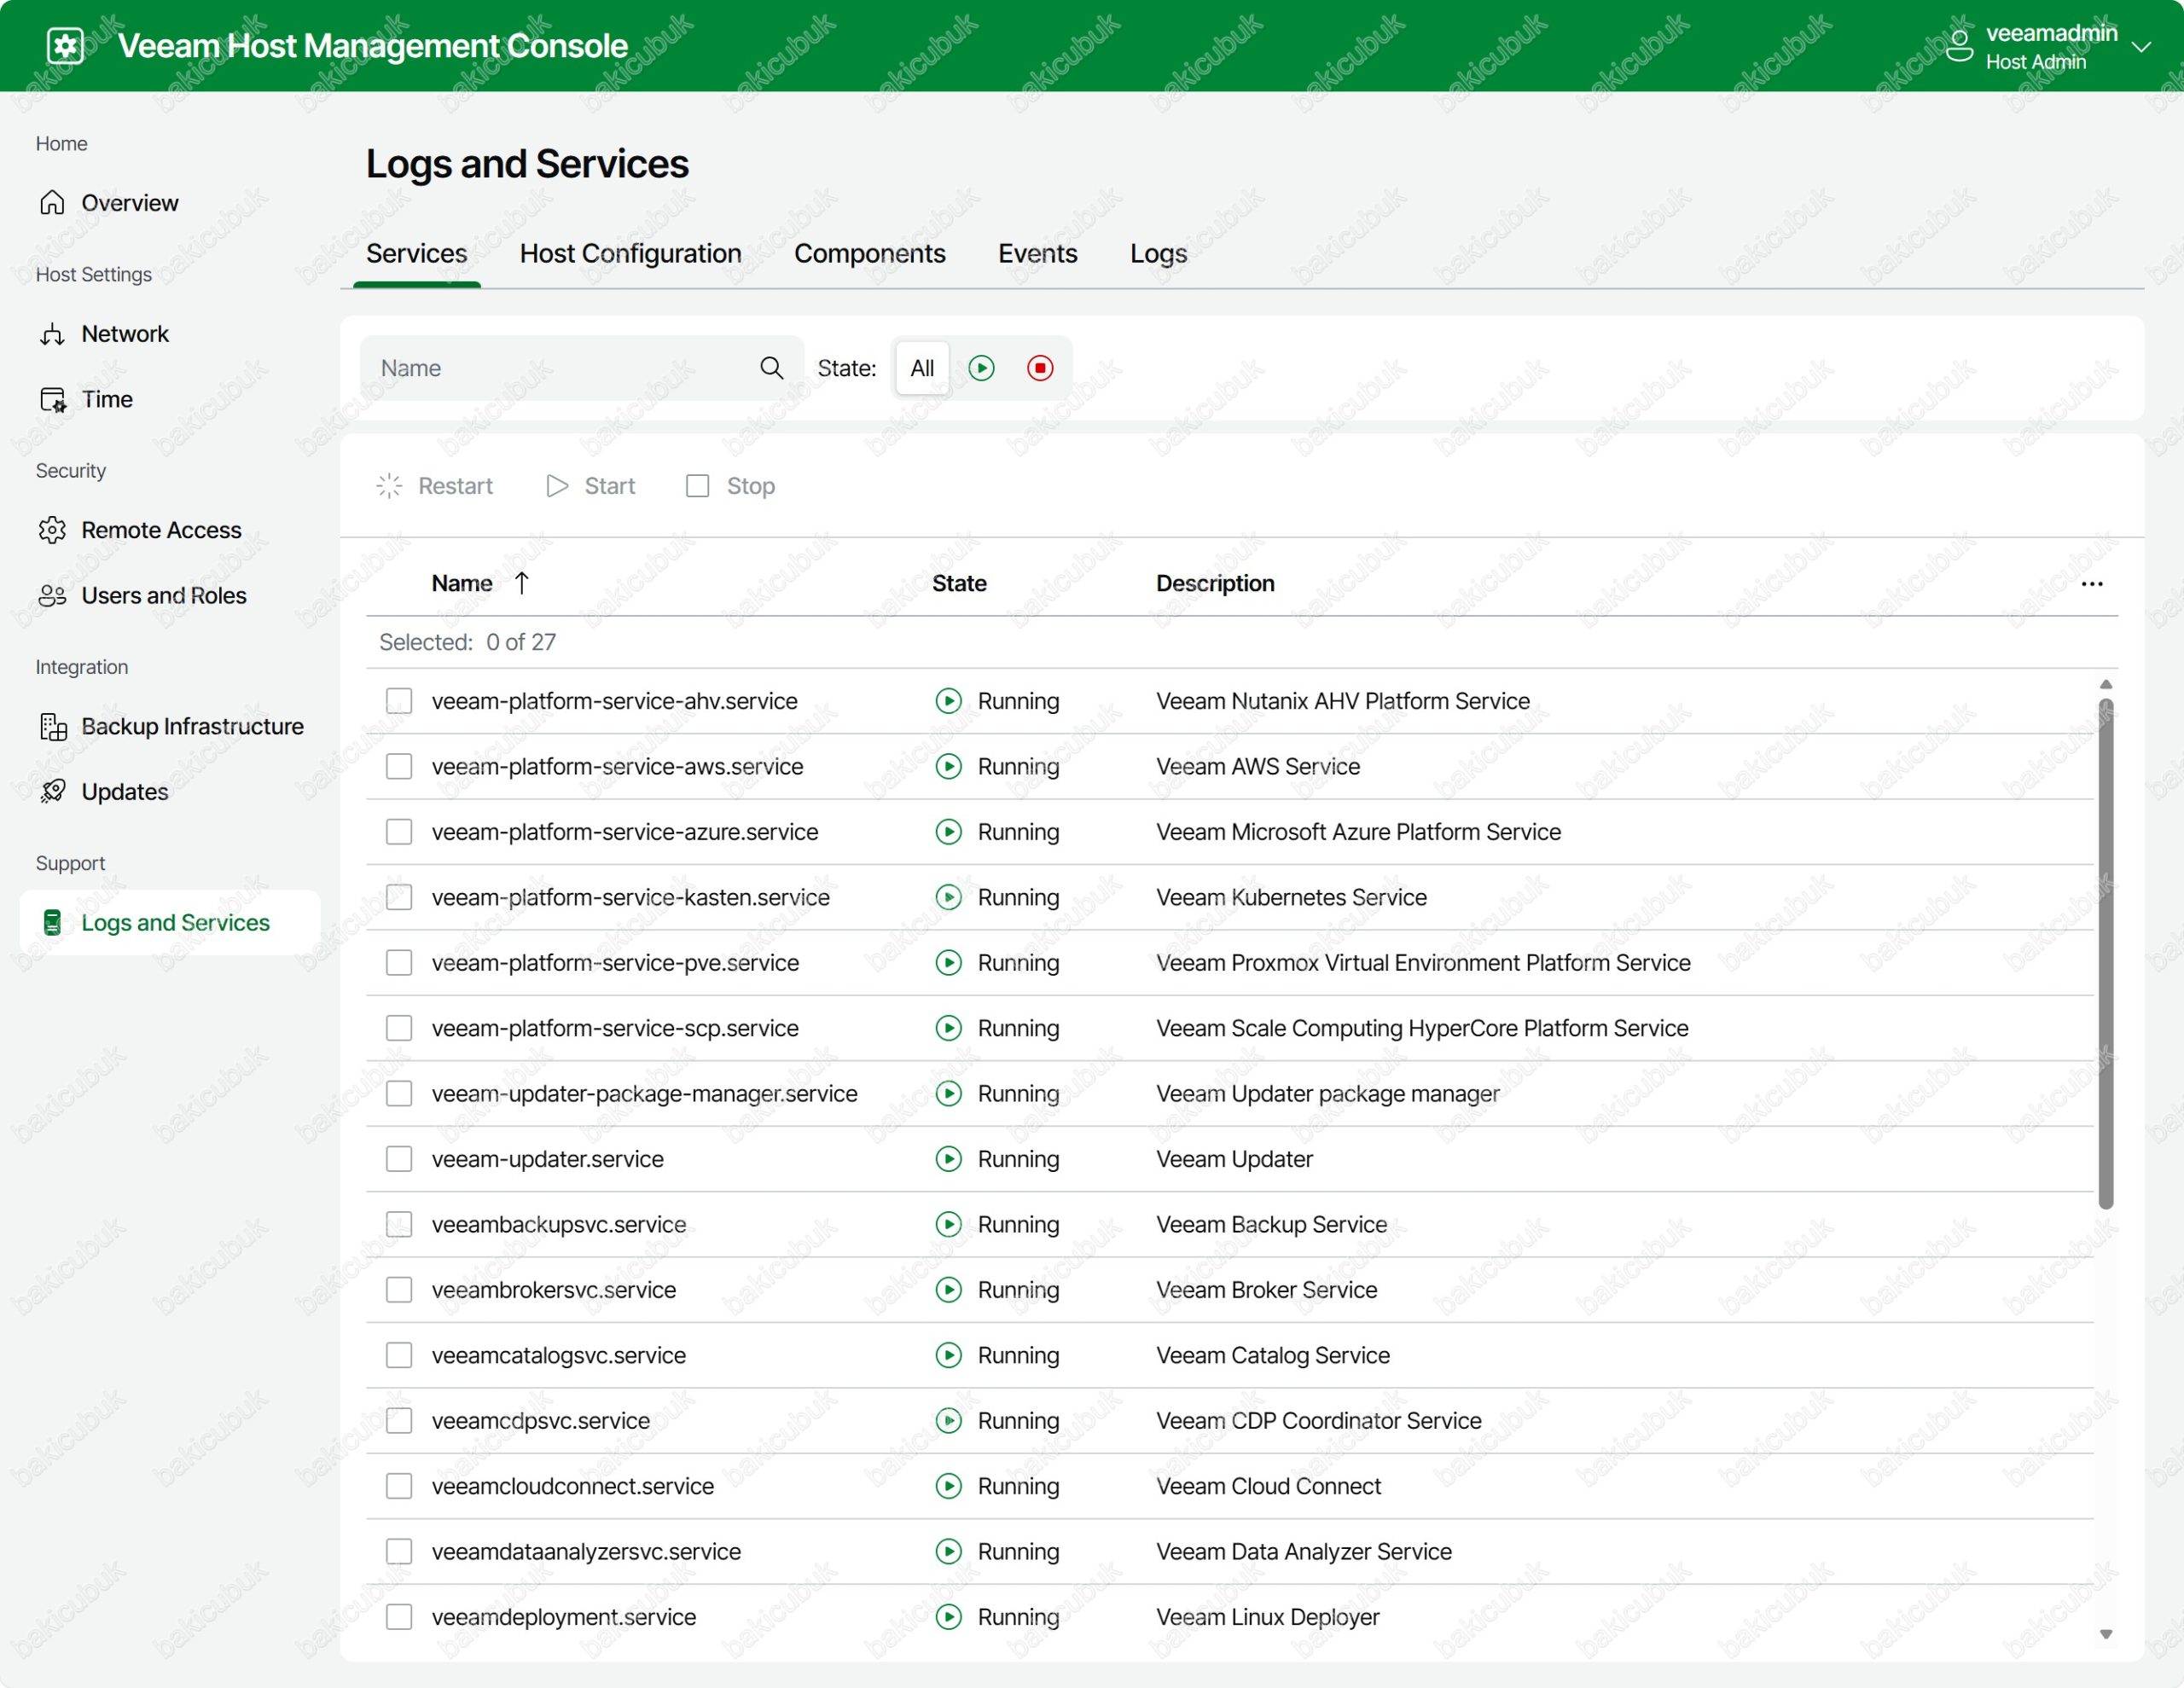The image size is (2184, 1688).
Task: Filter services by stopped state
Action: (x=1040, y=368)
